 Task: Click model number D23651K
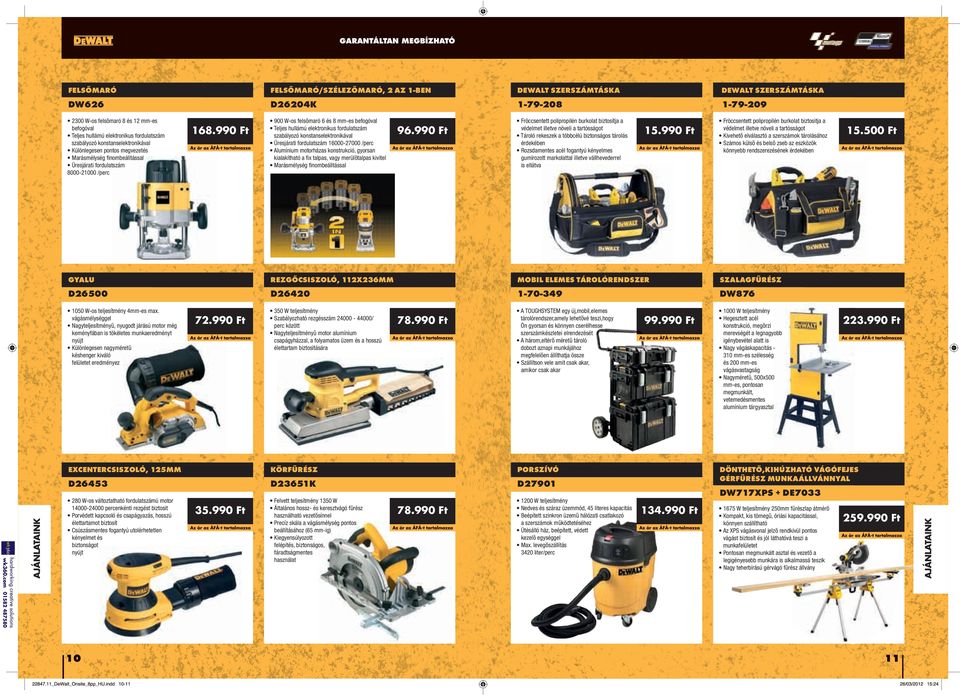(293, 484)
